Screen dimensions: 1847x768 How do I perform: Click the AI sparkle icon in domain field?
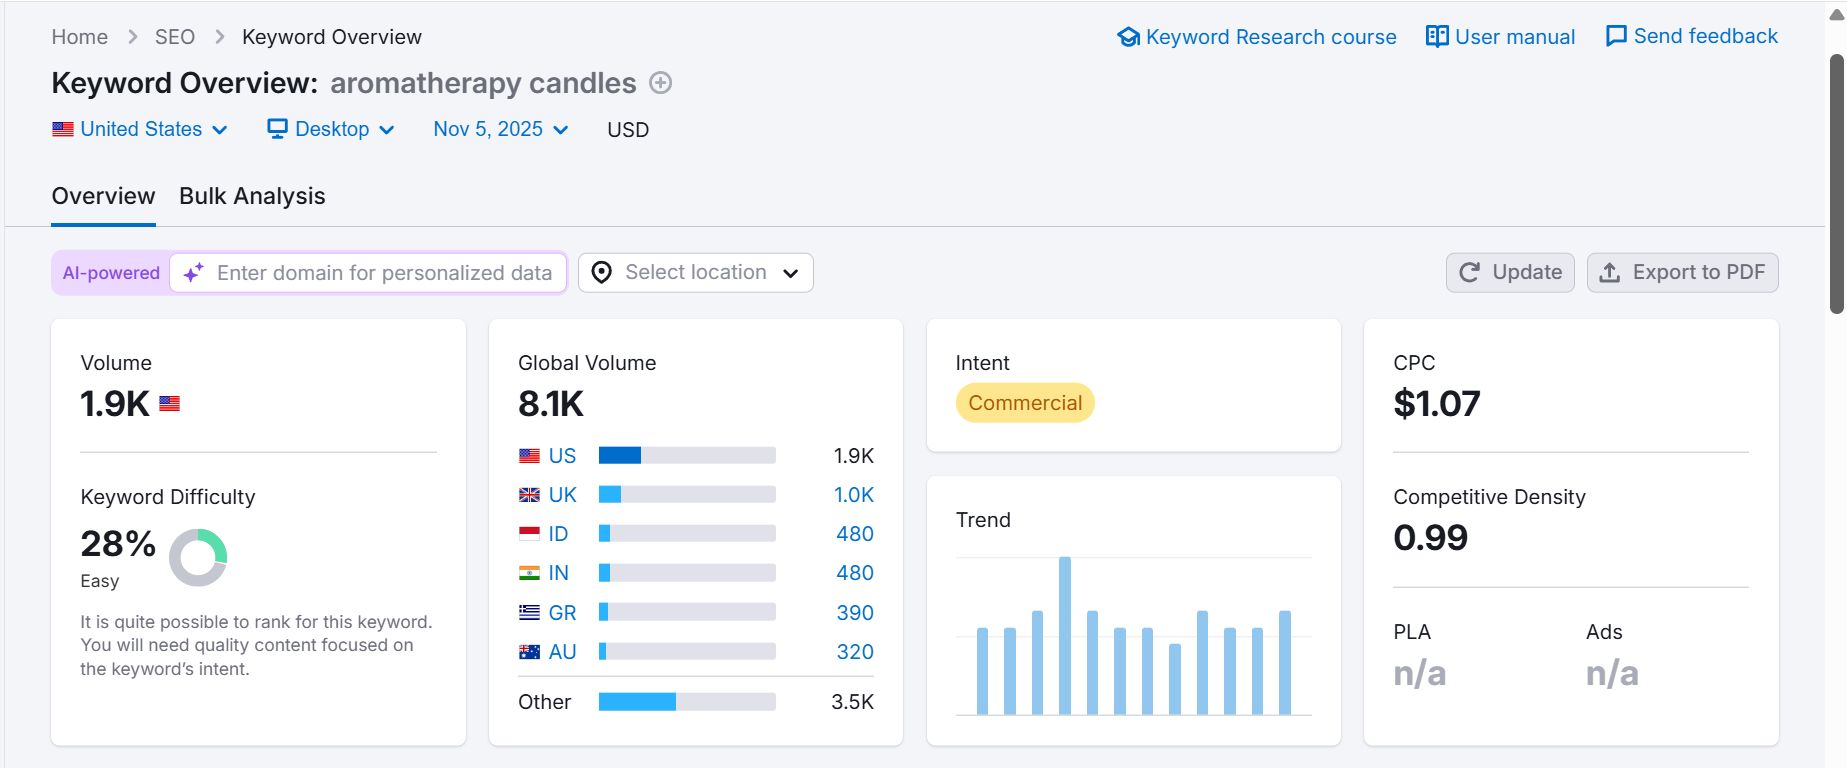(x=194, y=272)
